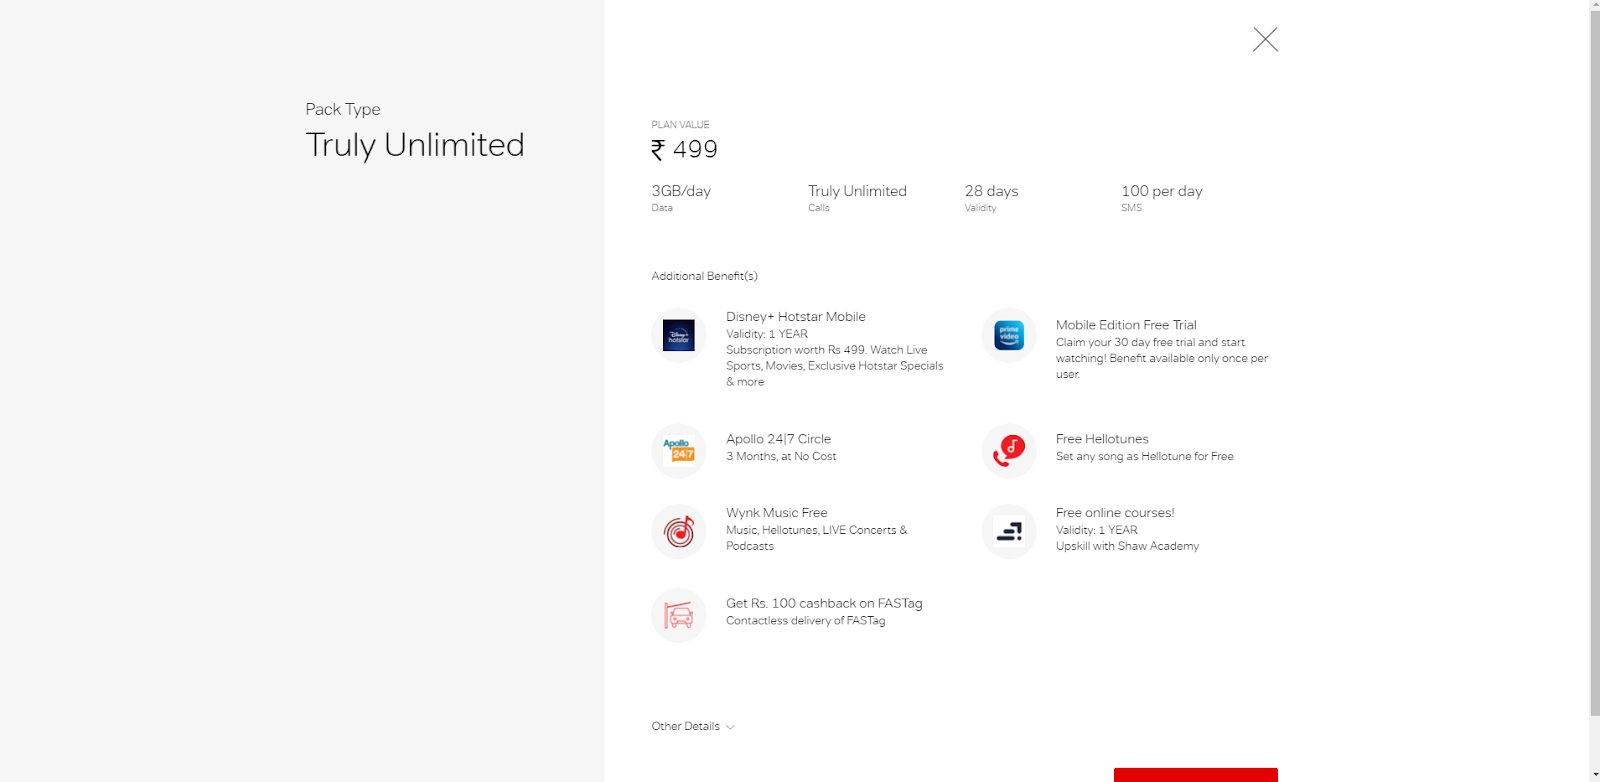Click 'Music, Hellotunes, LIVE Concerts' description
The height and width of the screenshot is (782, 1600).
(817, 538)
